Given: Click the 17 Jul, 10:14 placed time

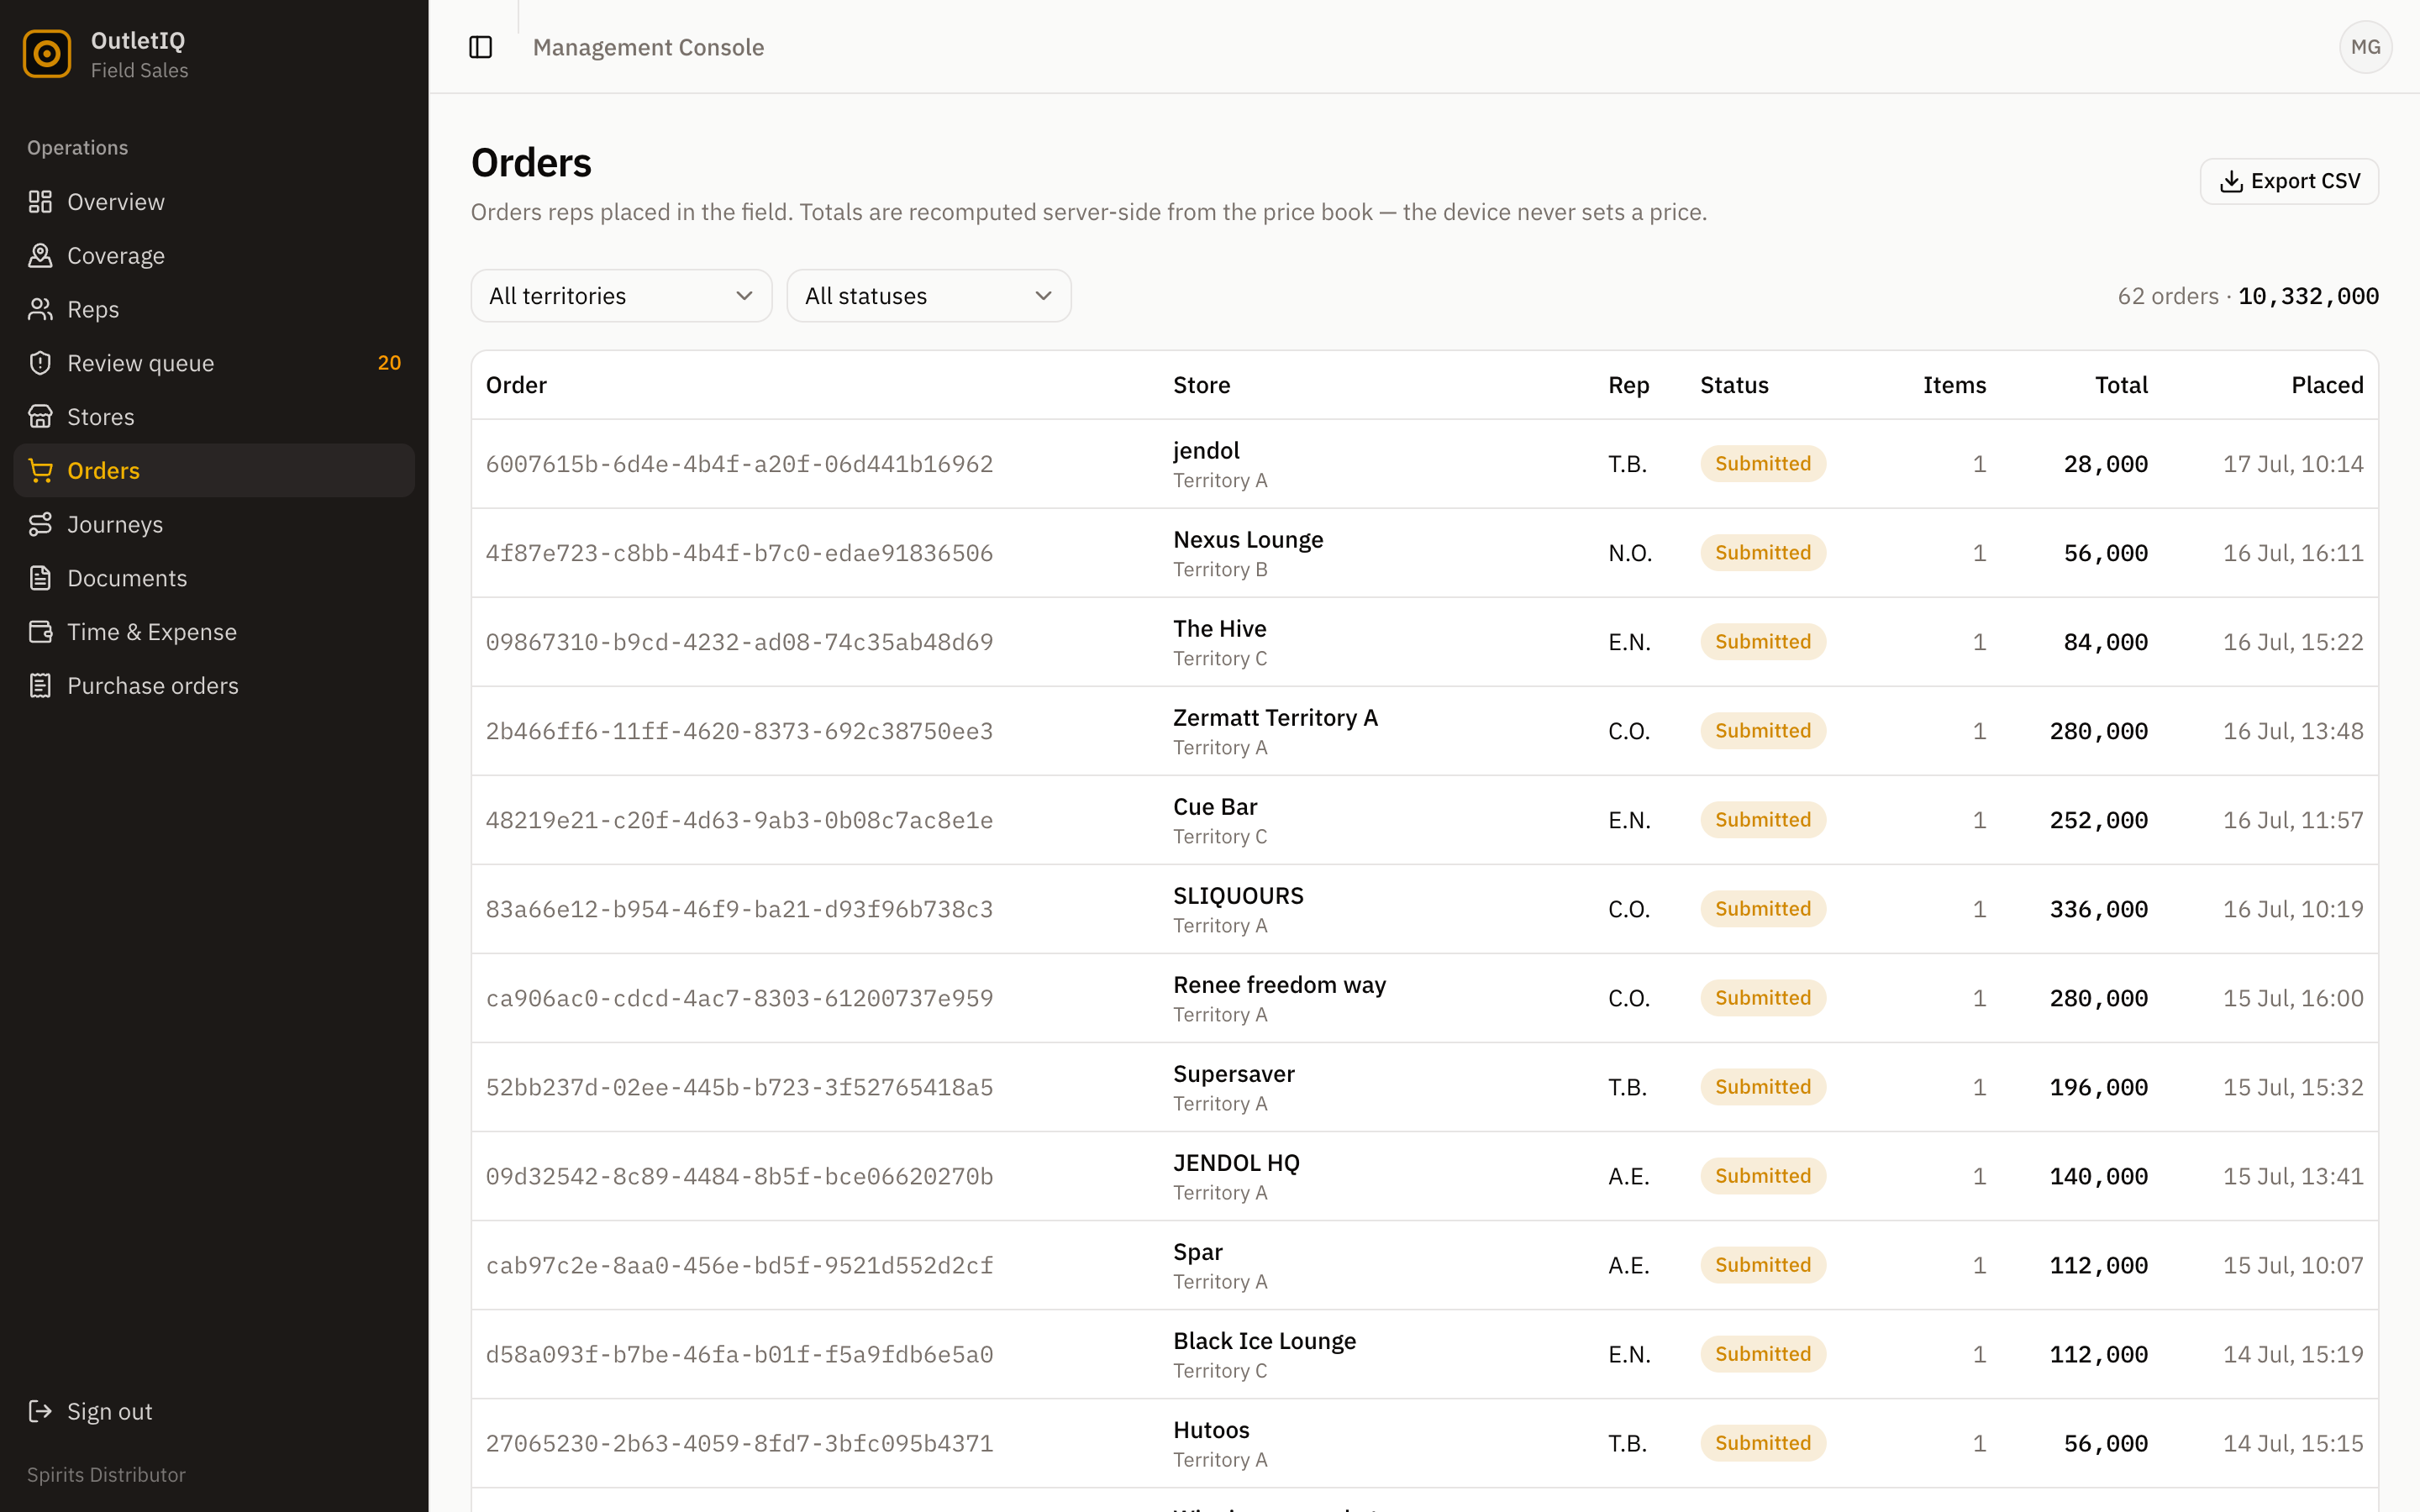Looking at the screenshot, I should 2293,464.
